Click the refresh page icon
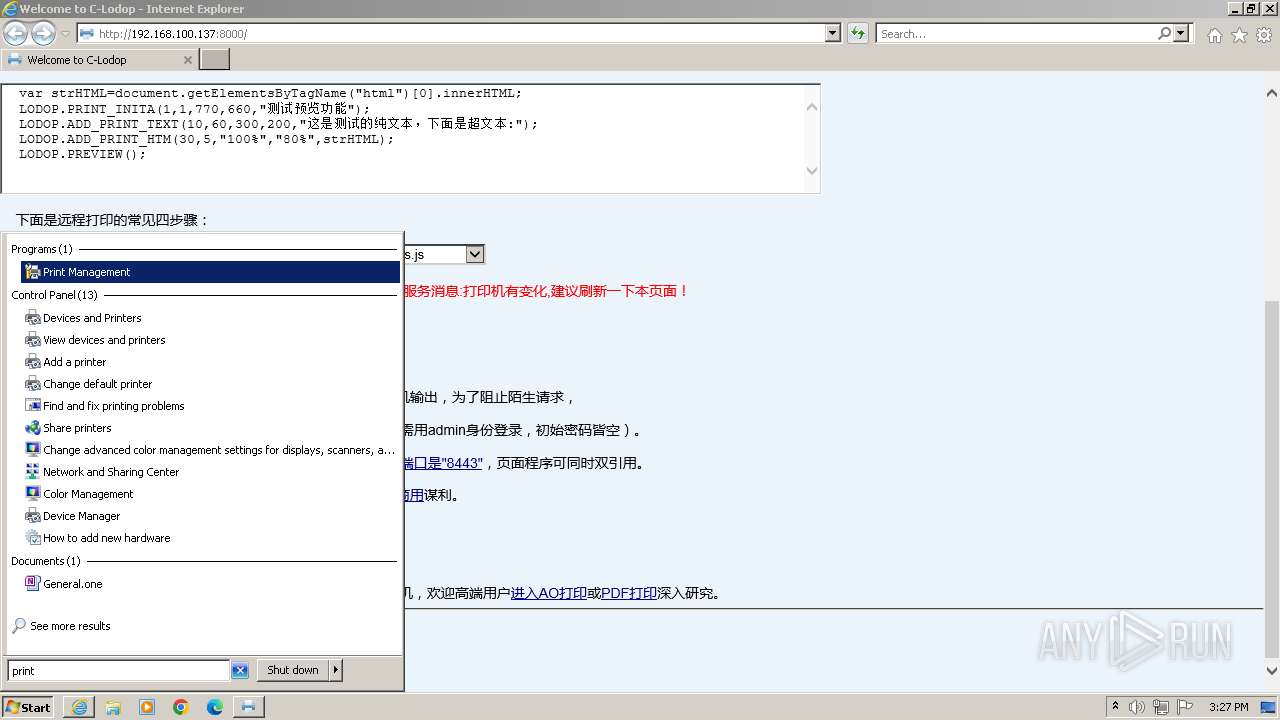1280x720 pixels. point(857,34)
